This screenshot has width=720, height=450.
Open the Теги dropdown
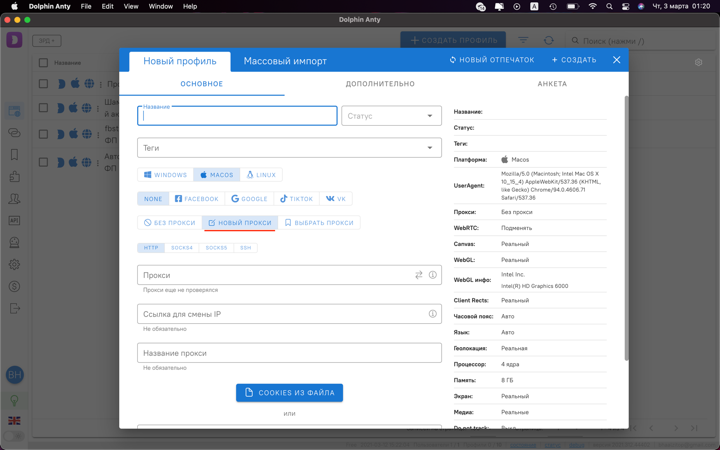tap(289, 148)
